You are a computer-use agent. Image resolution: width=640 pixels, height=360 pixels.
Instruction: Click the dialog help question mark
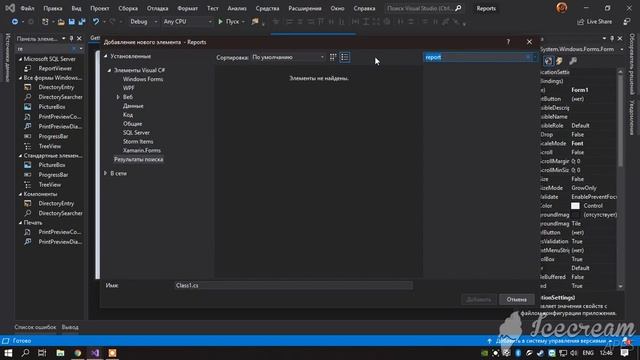[508, 42]
